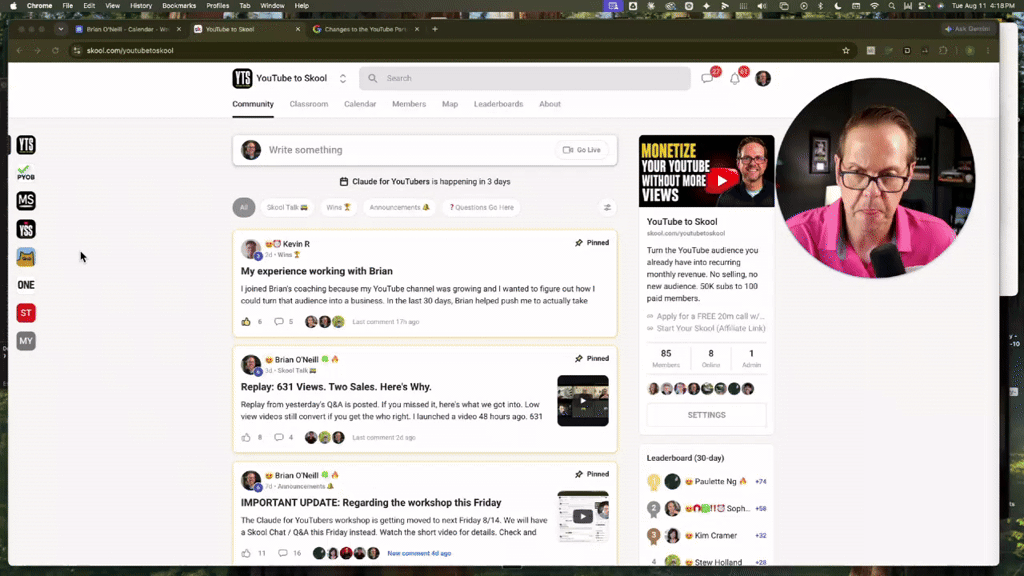Open a new Chrome tab

pyautogui.click(x=435, y=29)
